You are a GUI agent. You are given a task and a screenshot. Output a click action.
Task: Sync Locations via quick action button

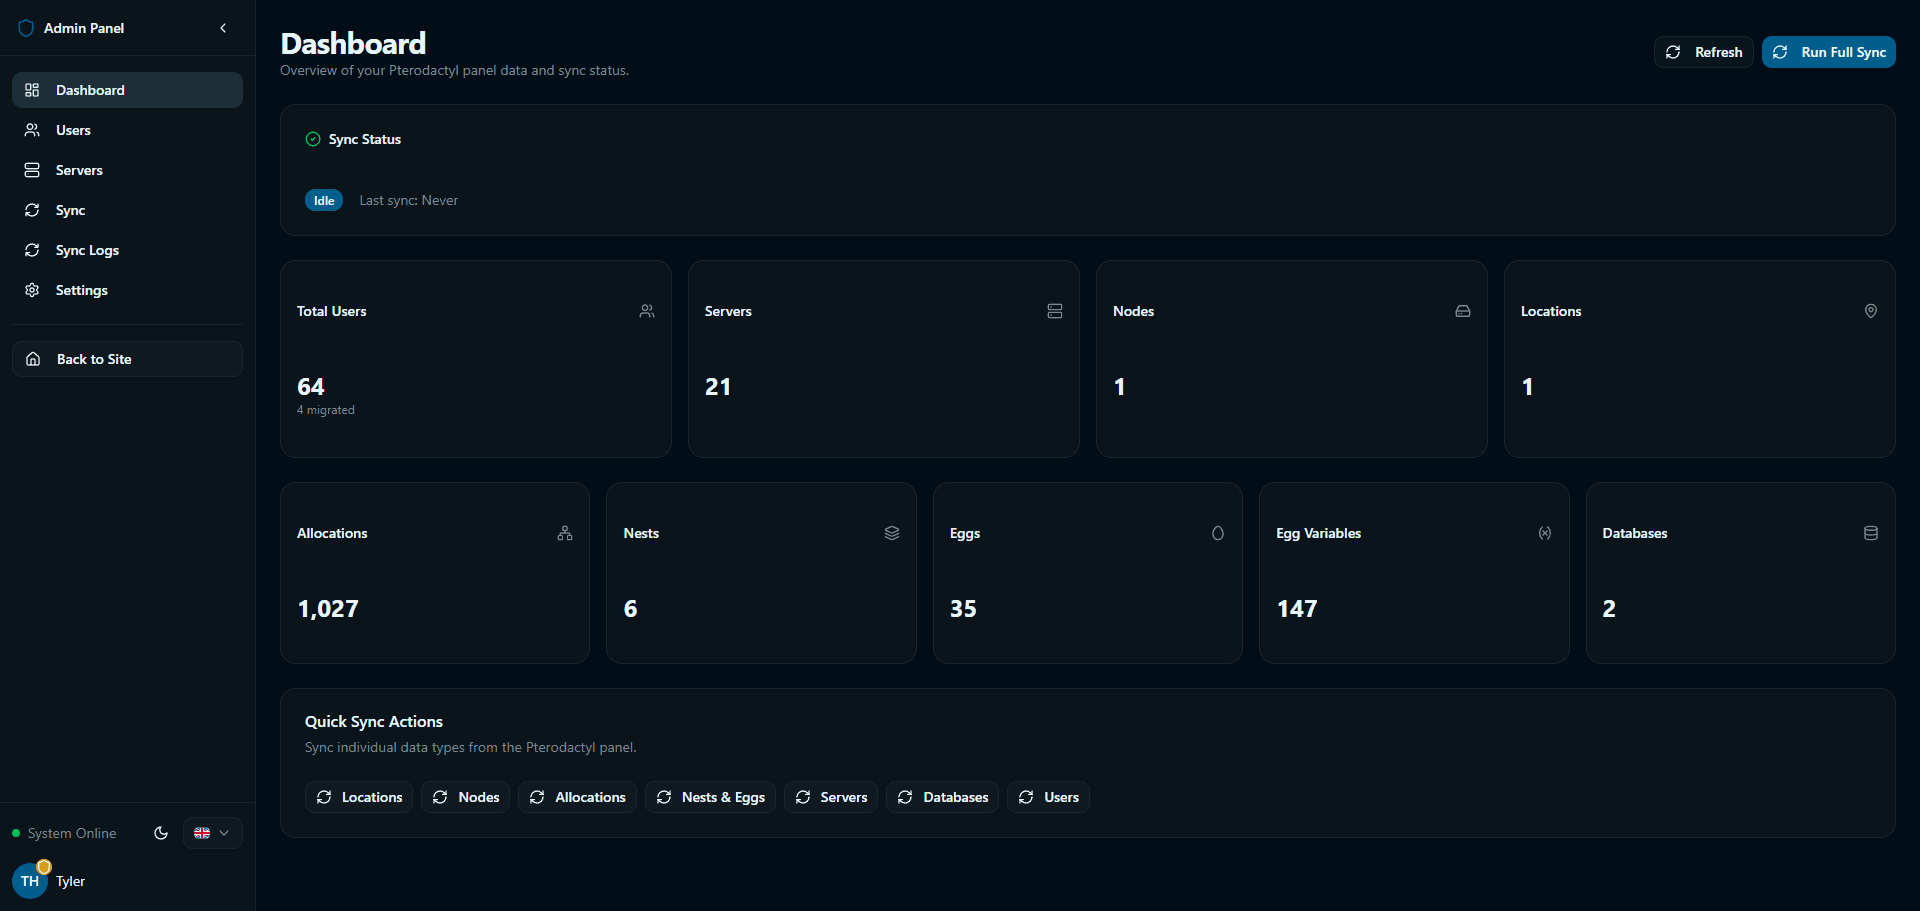[359, 797]
